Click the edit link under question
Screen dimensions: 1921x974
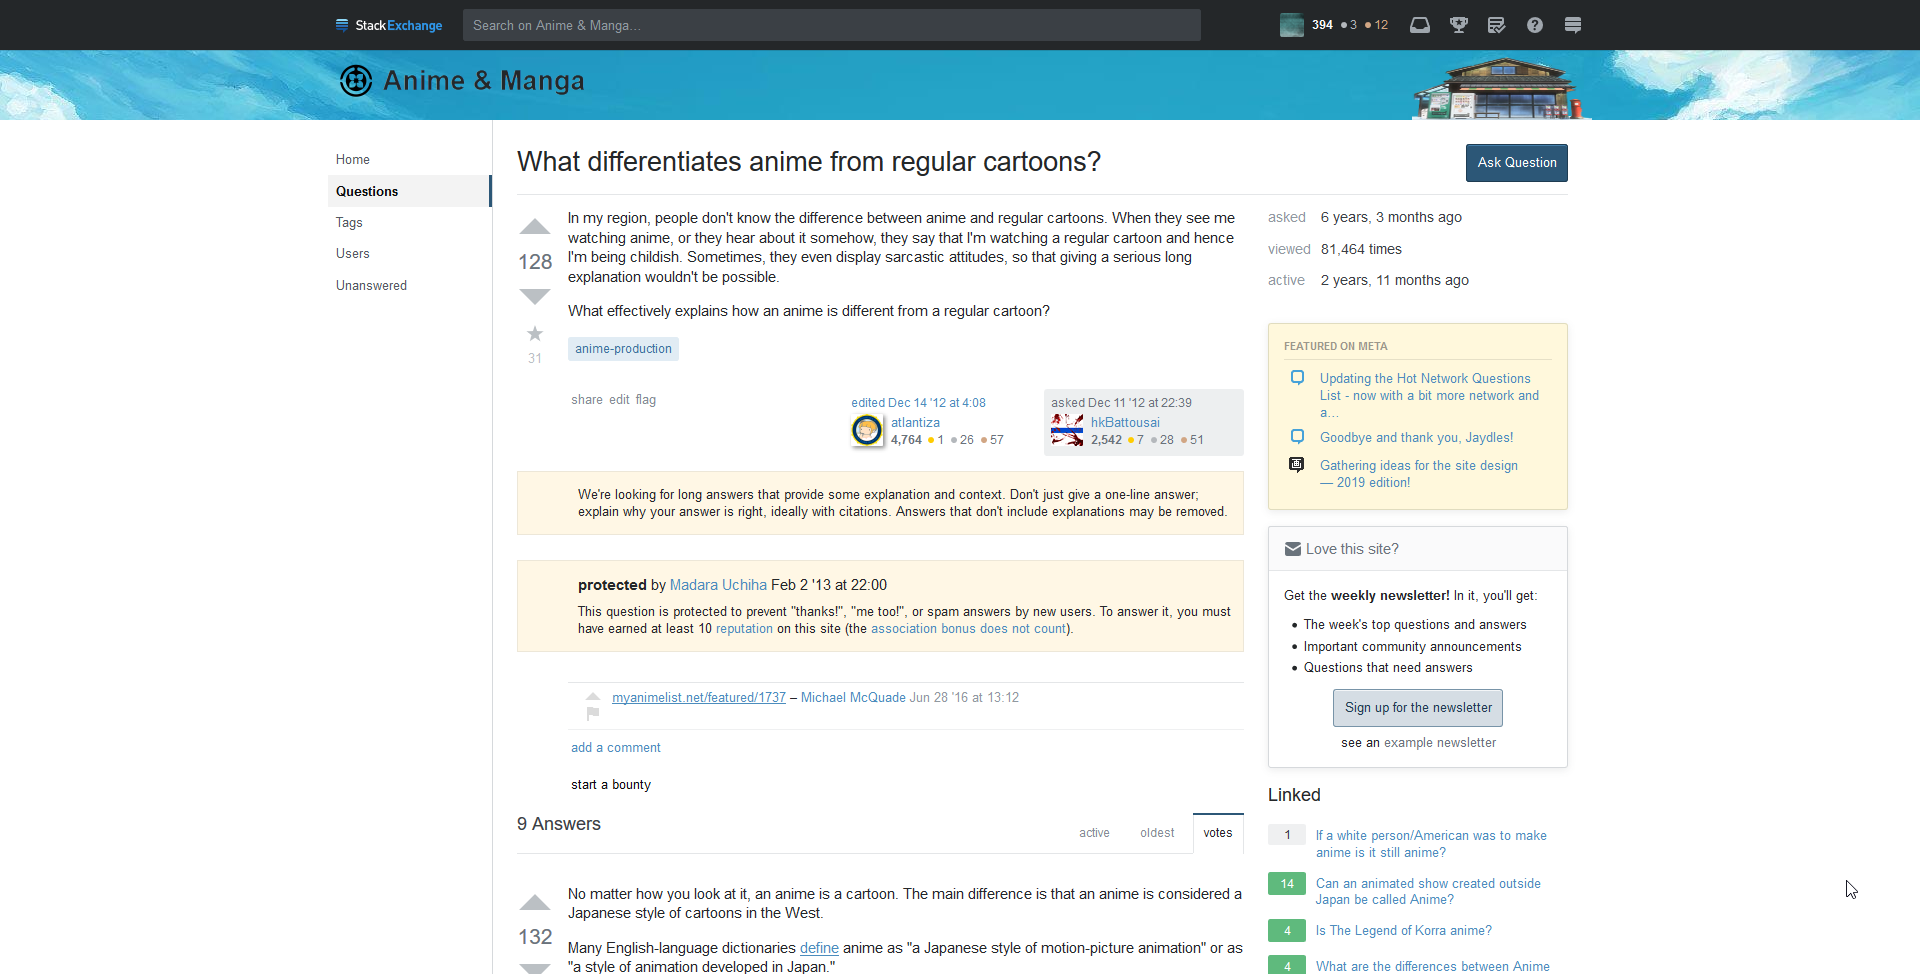click(620, 400)
